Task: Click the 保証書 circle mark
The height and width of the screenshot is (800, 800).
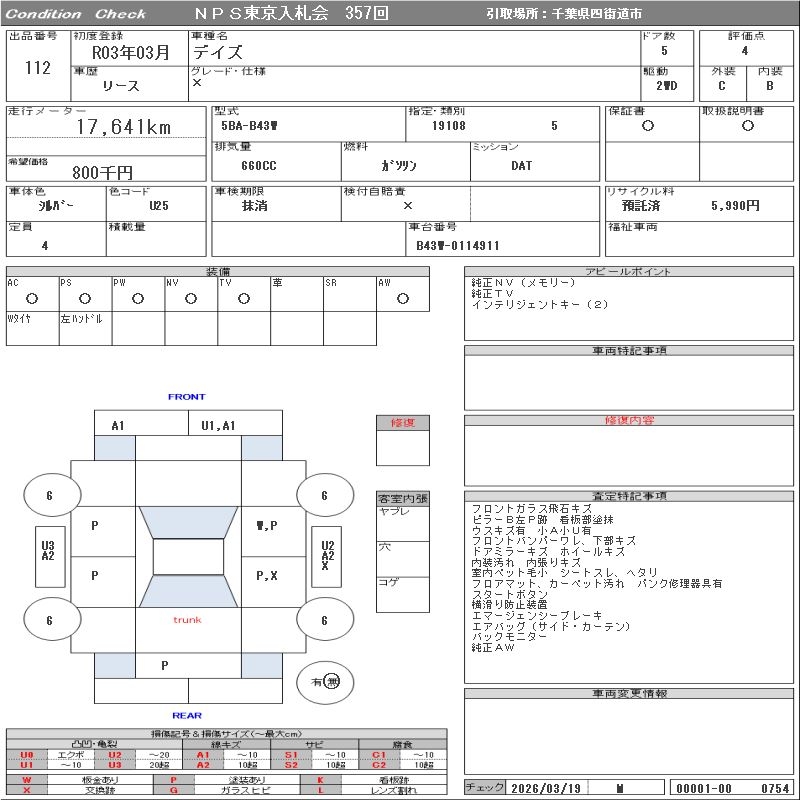Action: tap(648, 126)
